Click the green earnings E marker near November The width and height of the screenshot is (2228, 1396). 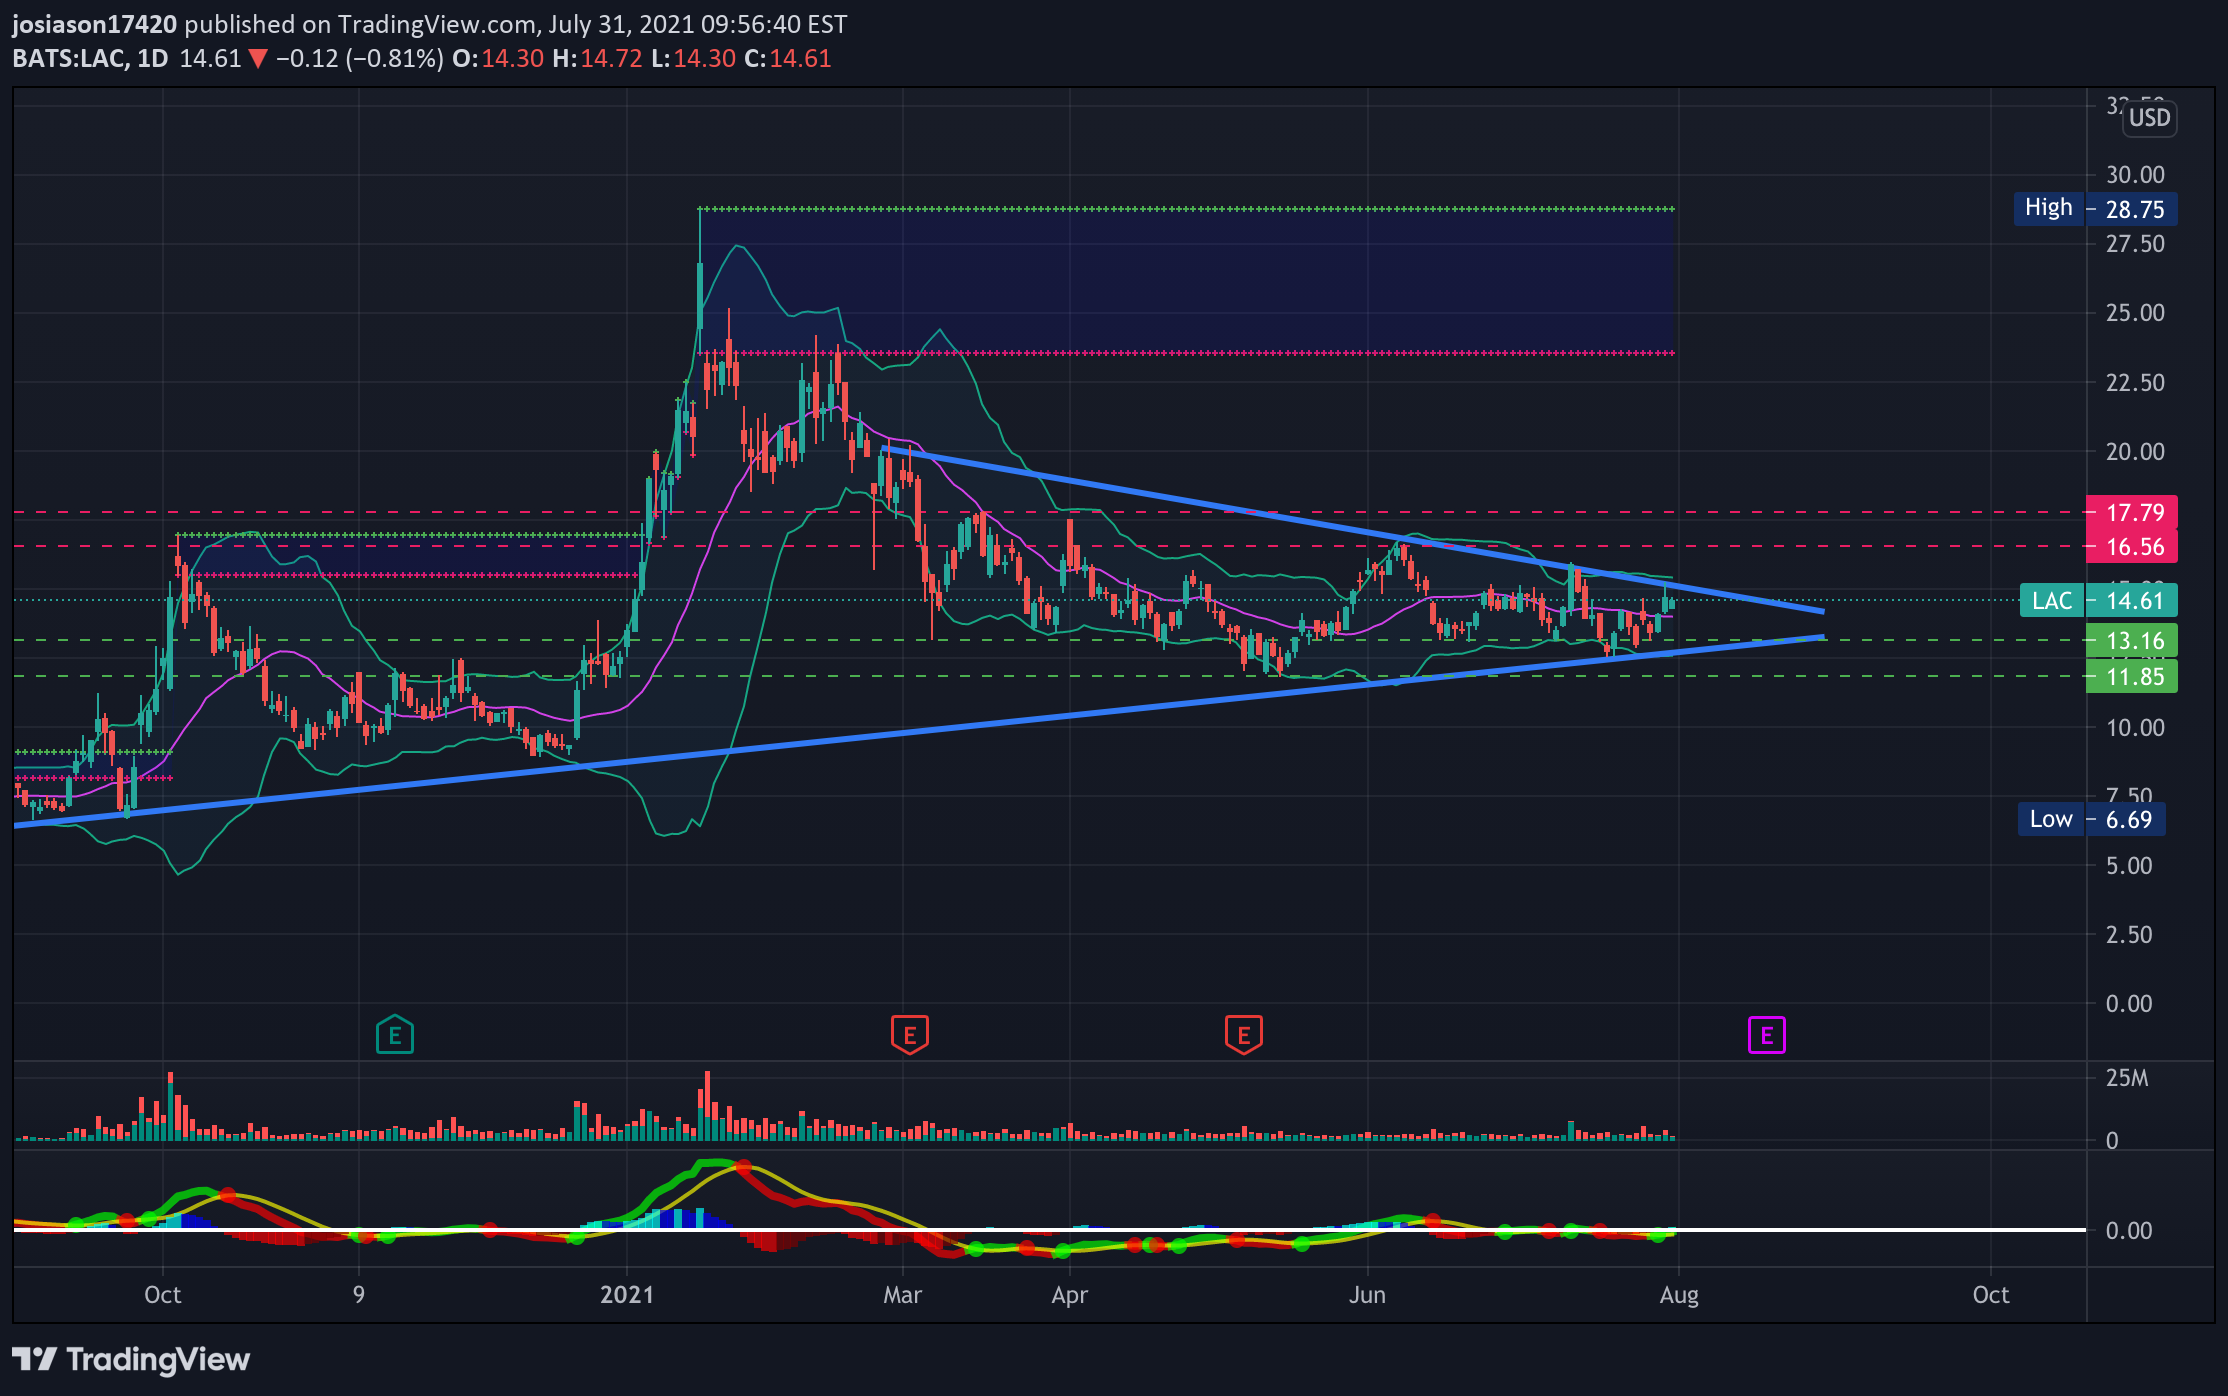click(x=395, y=1035)
